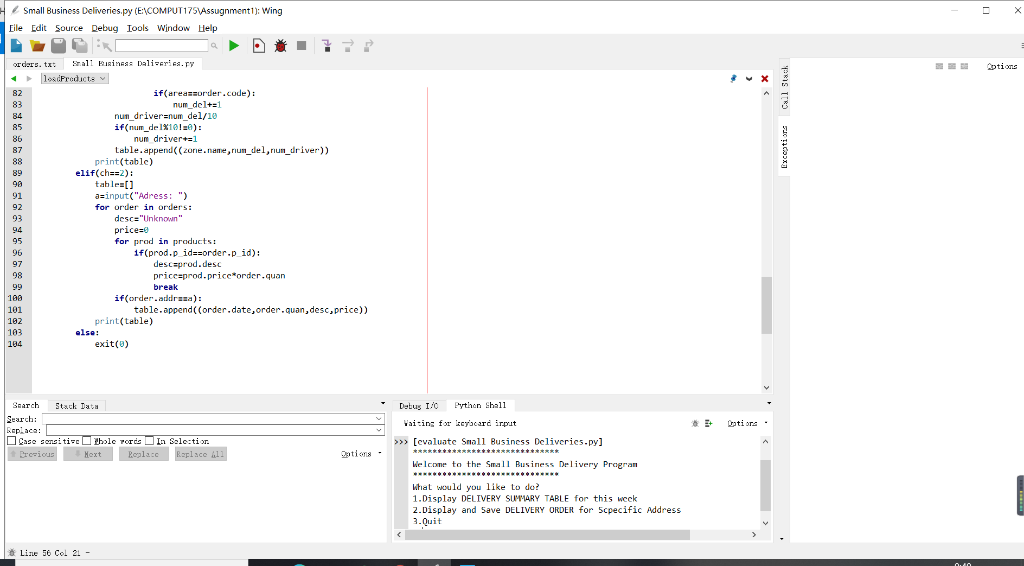Click the bug icon in the Python Shell header

(x=695, y=423)
